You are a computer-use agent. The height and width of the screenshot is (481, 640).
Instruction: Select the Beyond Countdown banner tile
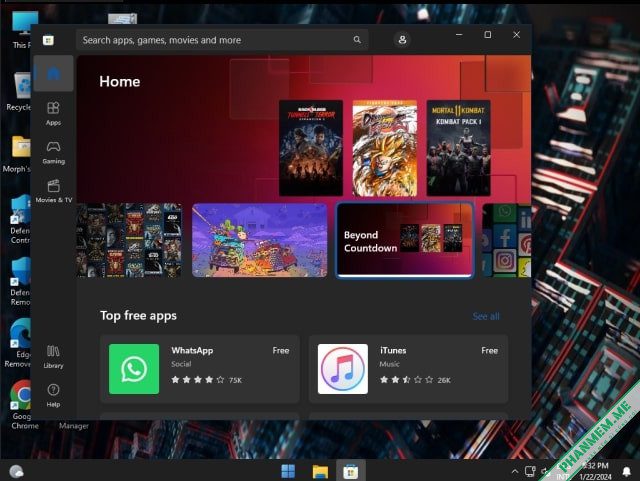[404, 240]
